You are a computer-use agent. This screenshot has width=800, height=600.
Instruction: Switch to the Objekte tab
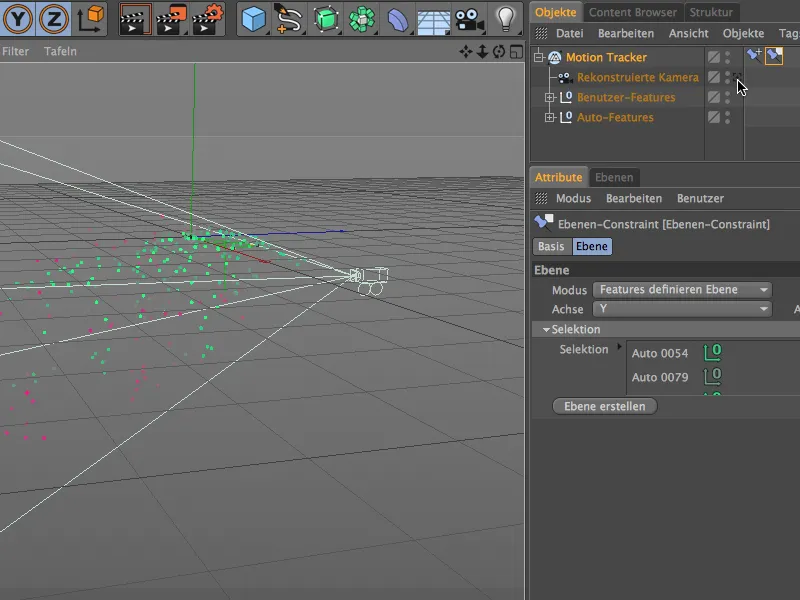[x=556, y=12]
